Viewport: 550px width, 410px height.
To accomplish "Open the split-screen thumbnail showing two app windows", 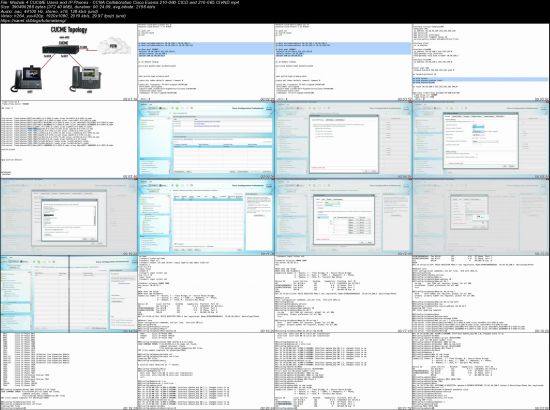I will point(69,294).
